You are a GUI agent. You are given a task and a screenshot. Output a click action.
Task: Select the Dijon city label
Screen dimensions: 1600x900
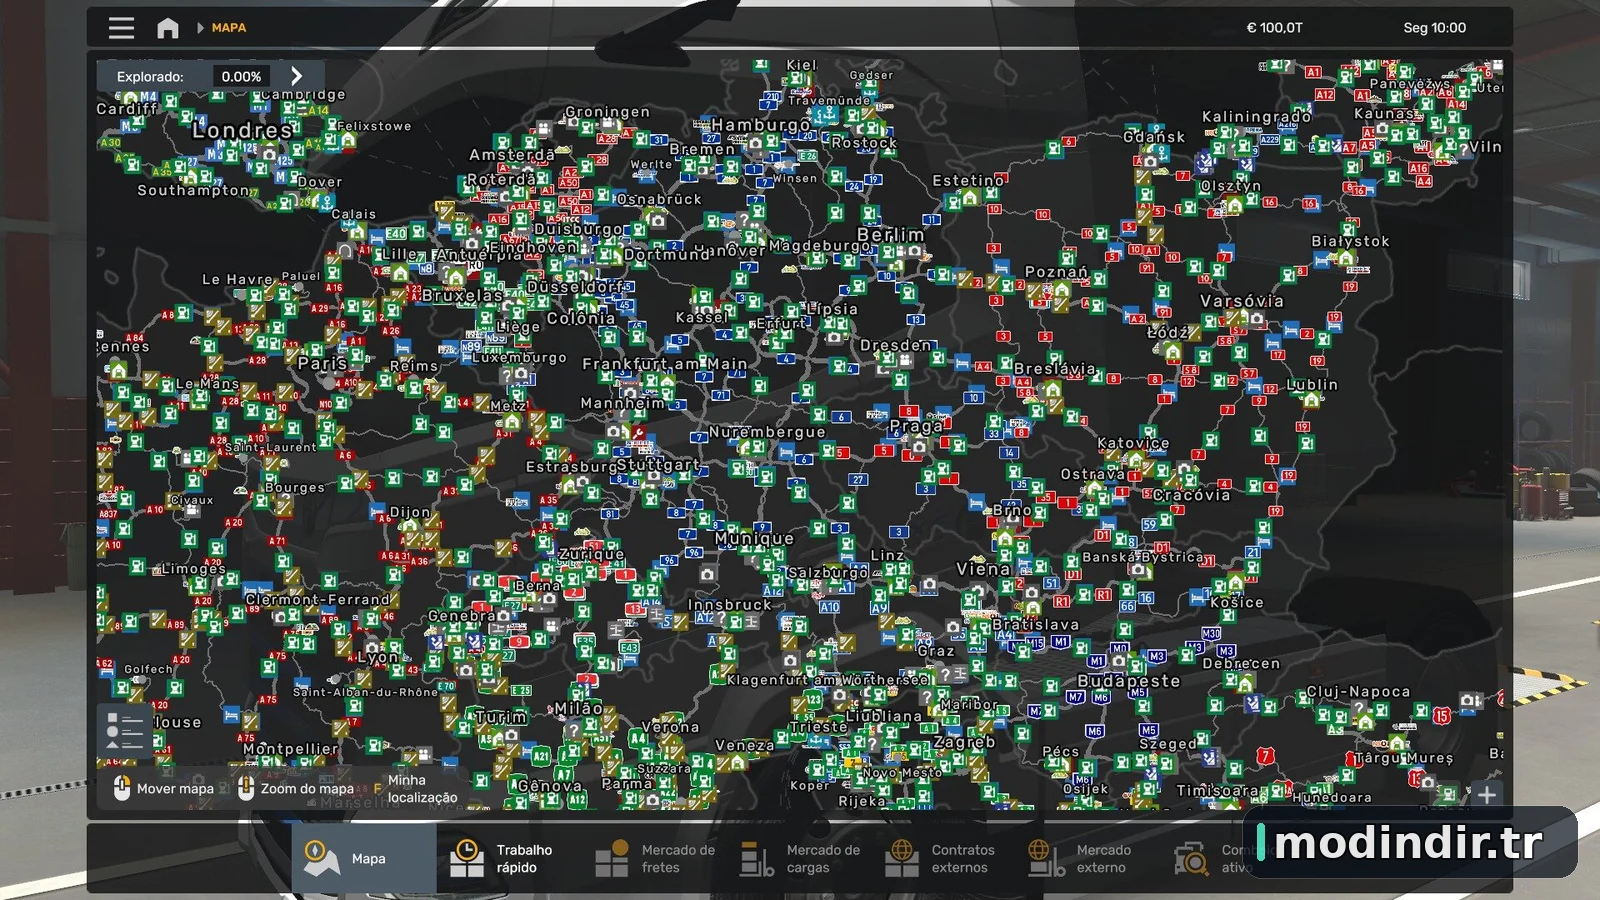(410, 512)
